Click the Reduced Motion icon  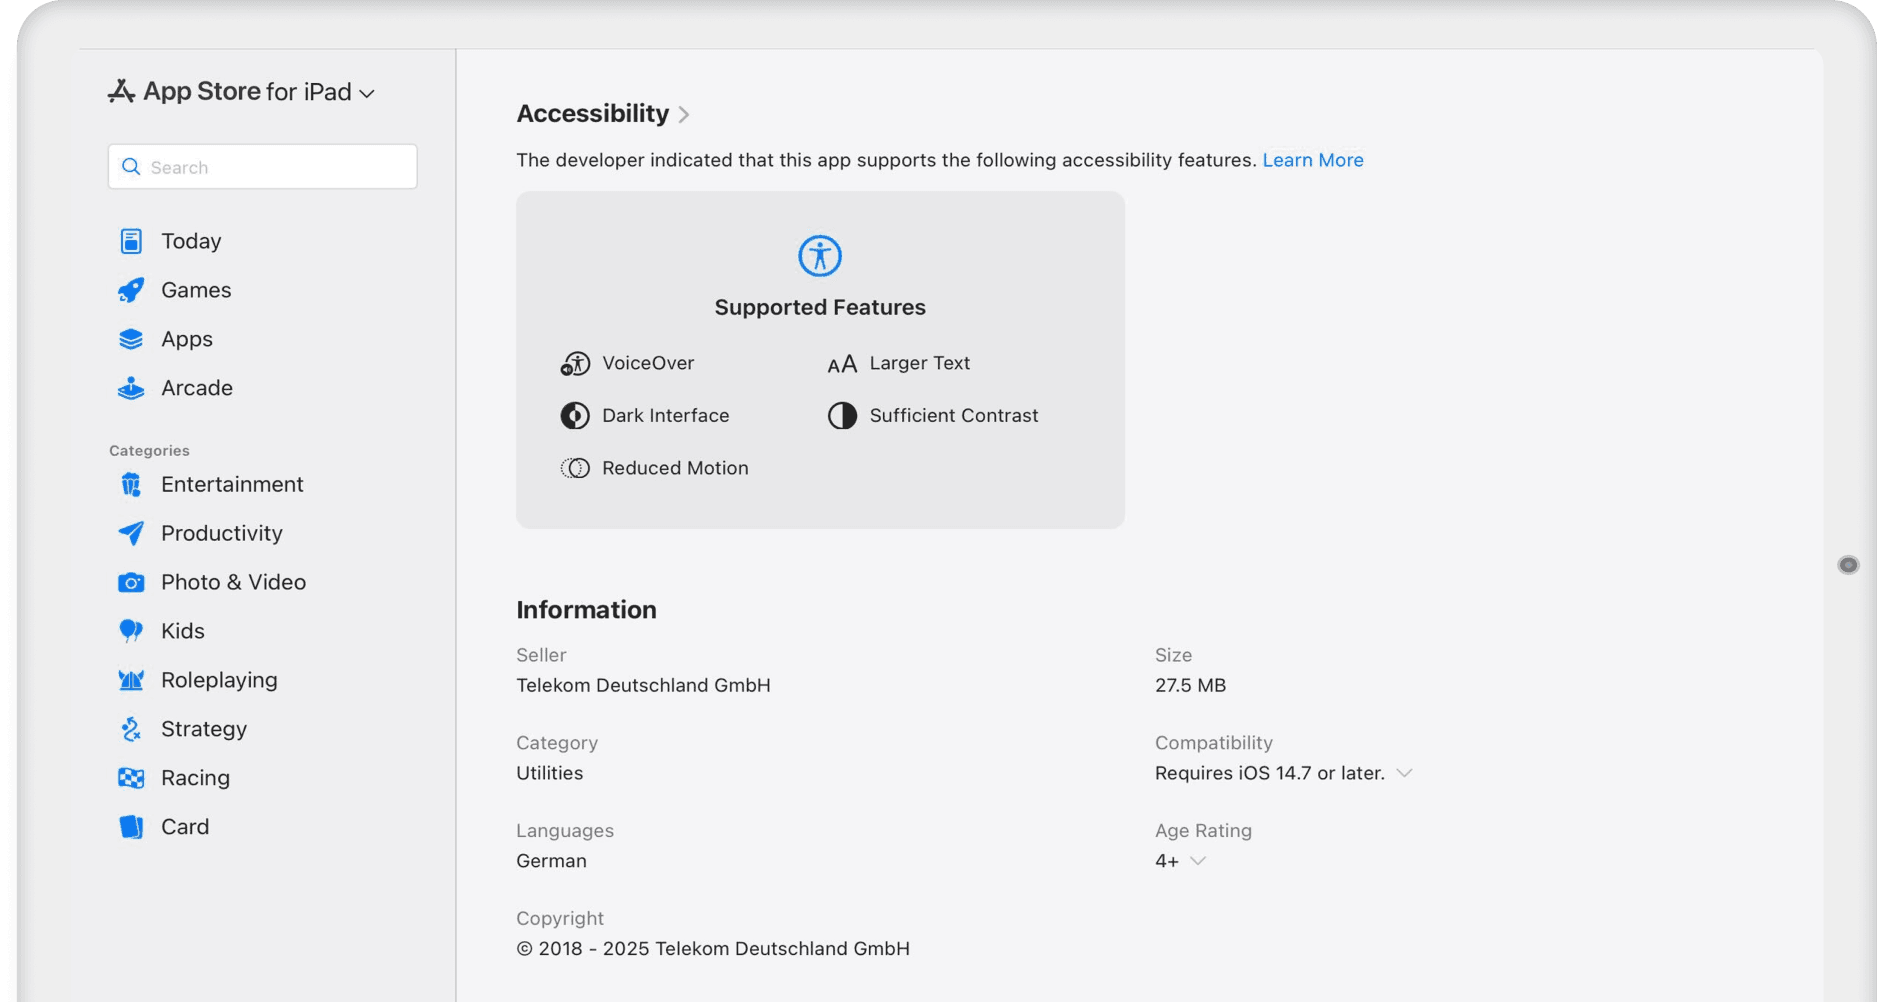pos(575,468)
